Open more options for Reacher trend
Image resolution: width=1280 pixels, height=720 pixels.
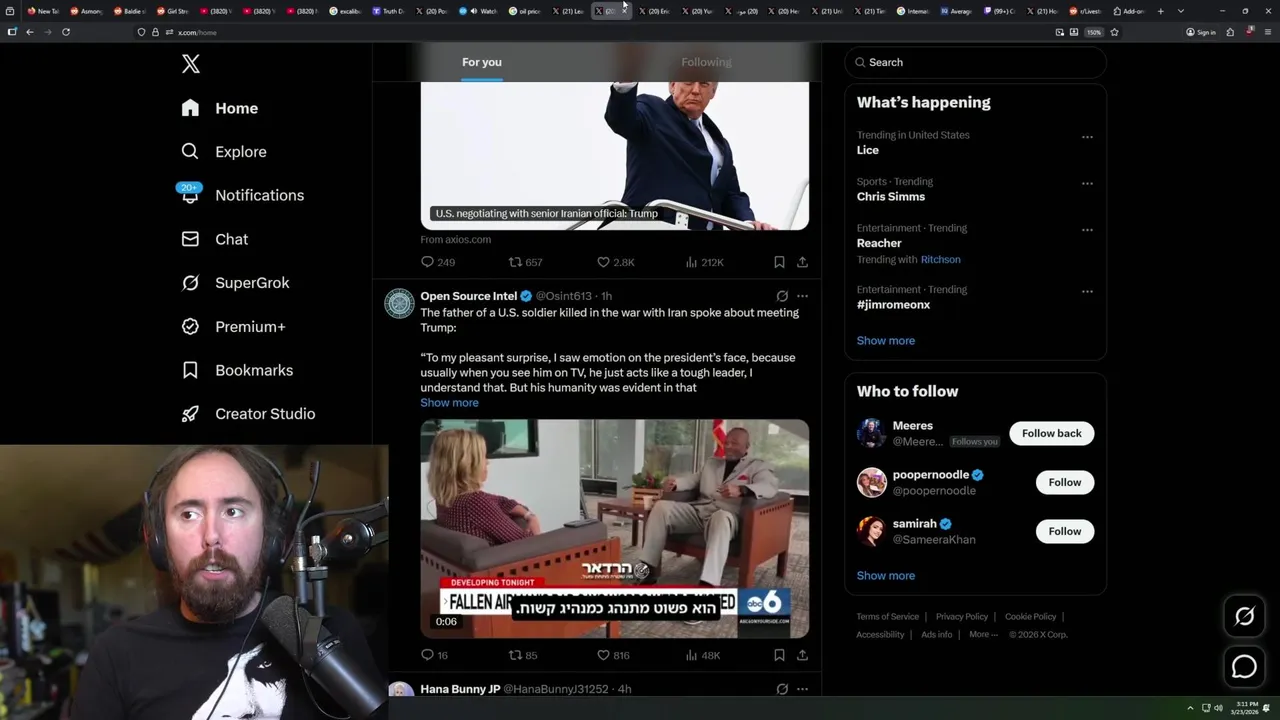tap(1087, 230)
